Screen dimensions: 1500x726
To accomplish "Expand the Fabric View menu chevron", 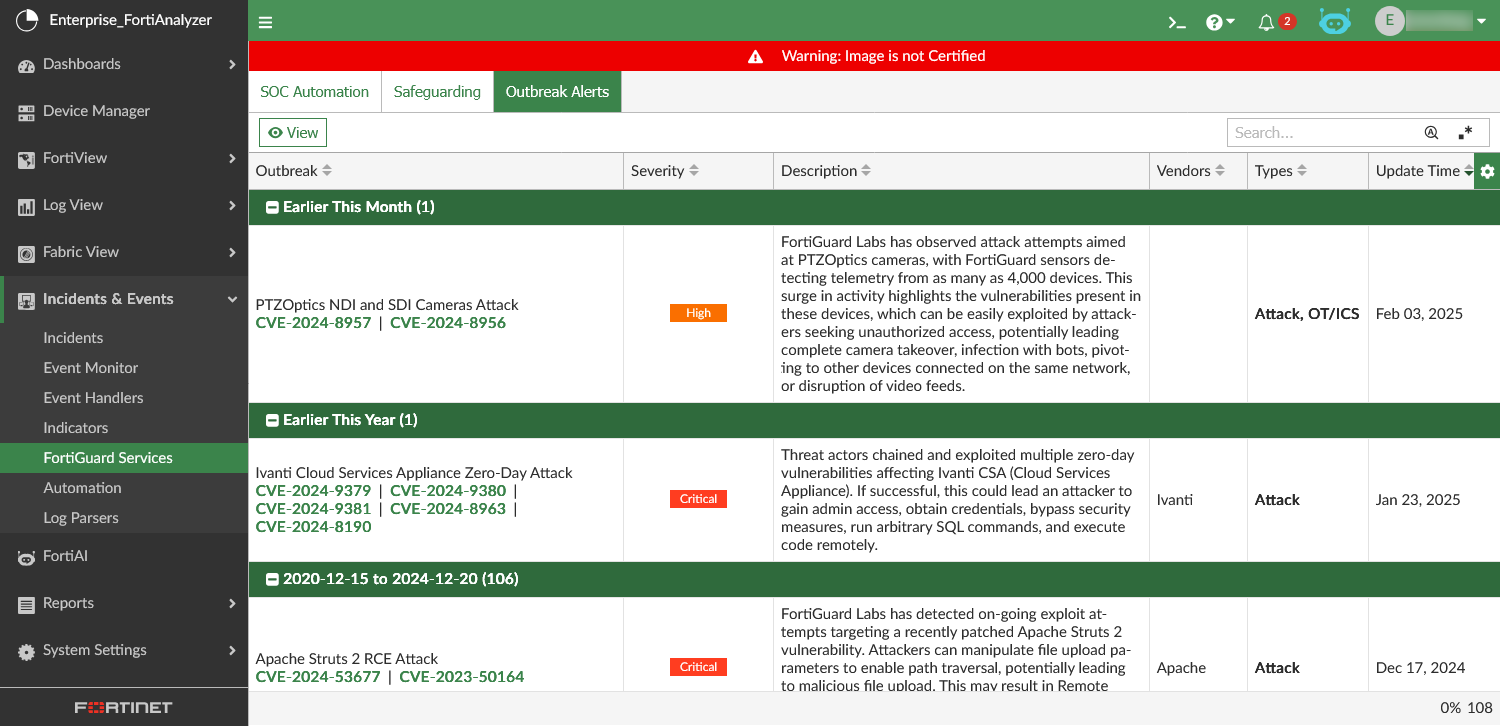I will pyautogui.click(x=232, y=252).
